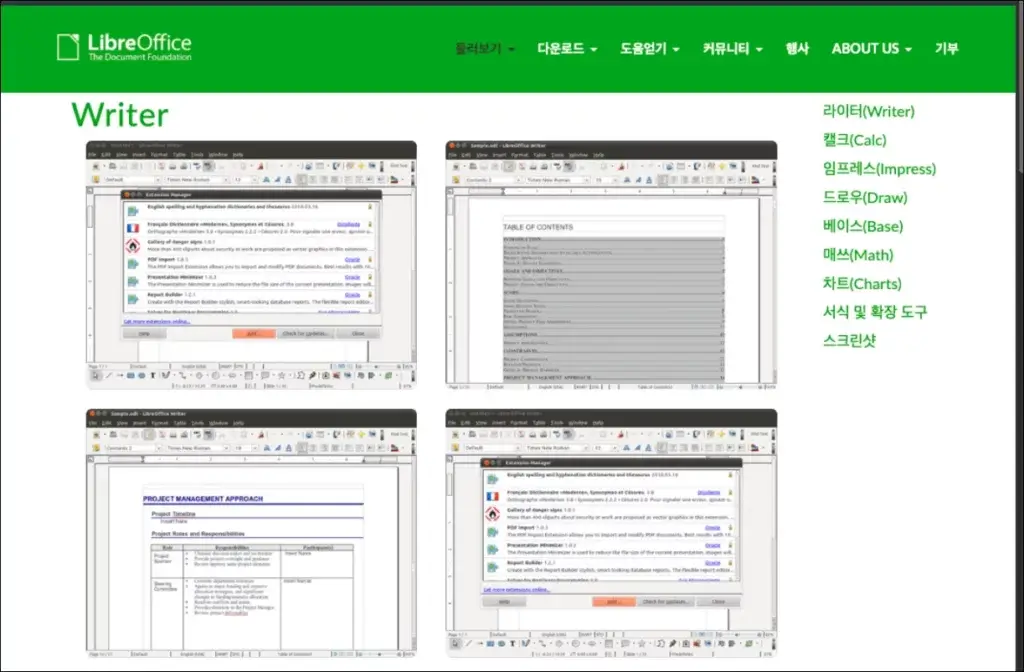Expand the 커뮤니티 menu

pyautogui.click(x=732, y=48)
